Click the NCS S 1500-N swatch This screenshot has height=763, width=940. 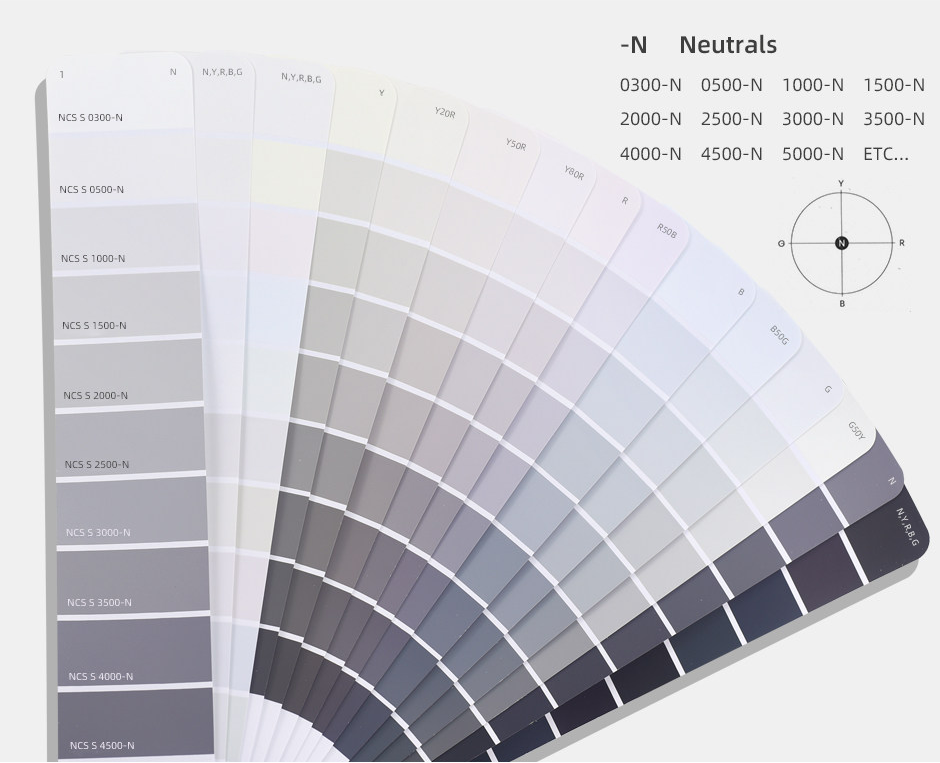127,305
